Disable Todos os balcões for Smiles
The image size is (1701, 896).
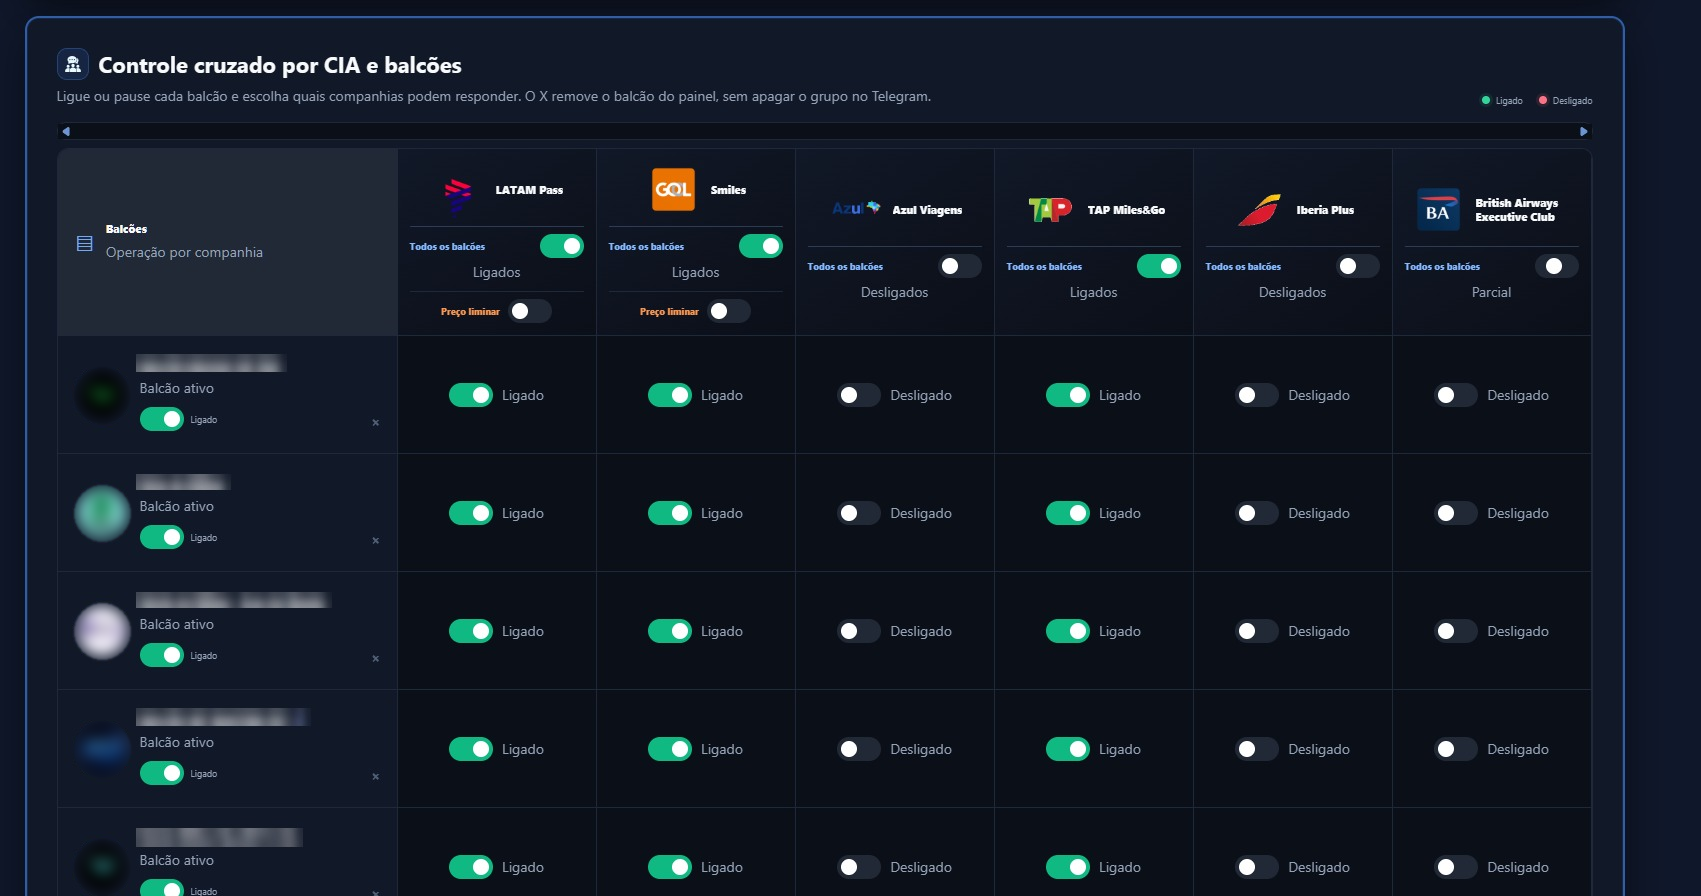coord(761,246)
